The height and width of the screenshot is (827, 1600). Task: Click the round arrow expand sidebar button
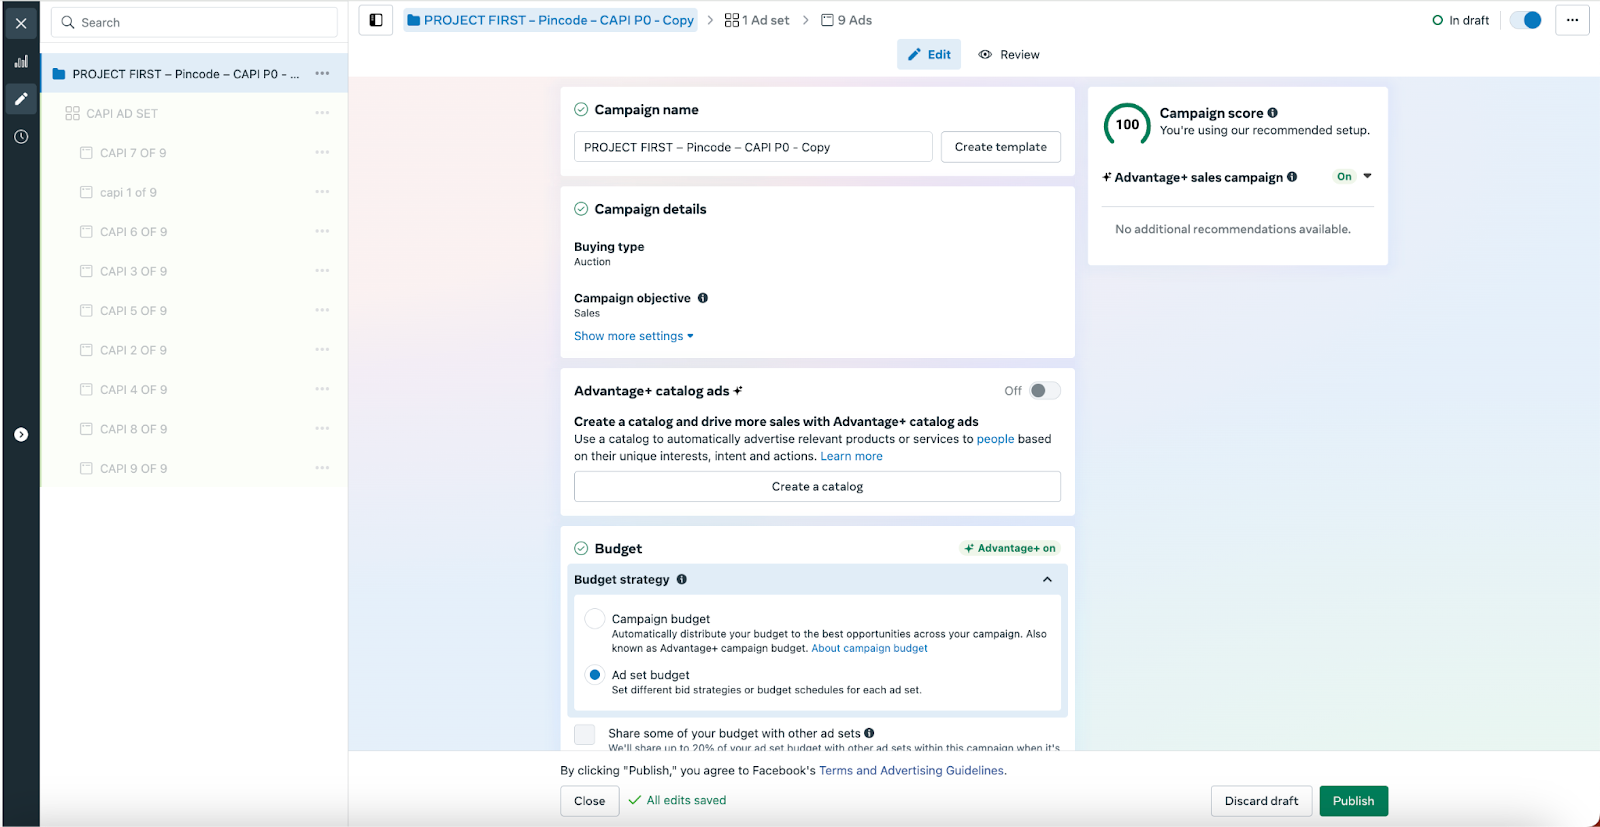[21, 435]
